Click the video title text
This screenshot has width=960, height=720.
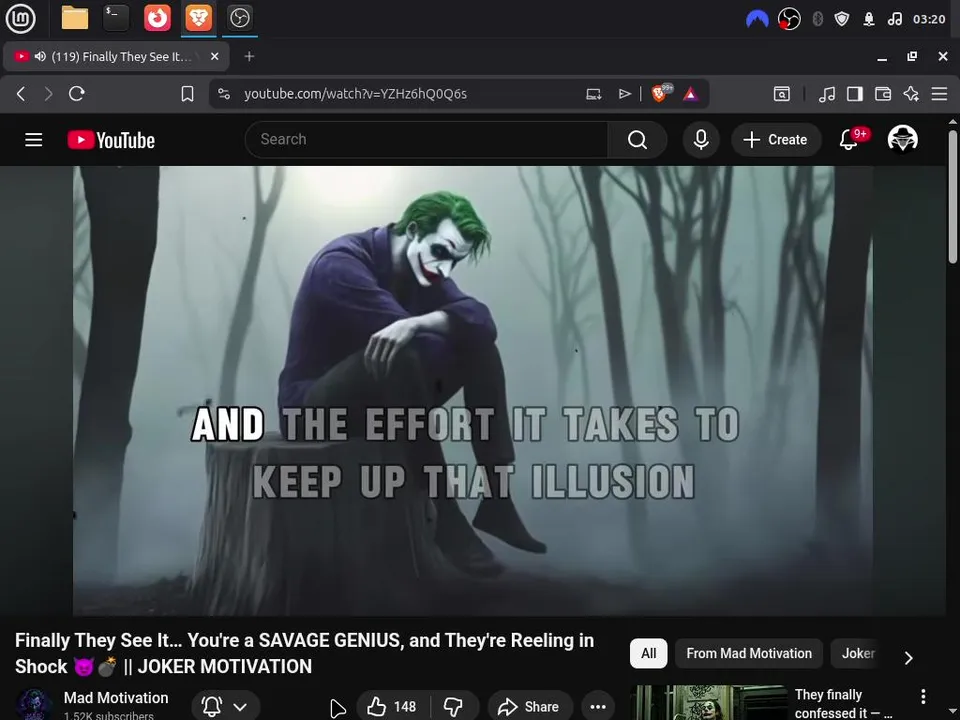[x=304, y=653]
